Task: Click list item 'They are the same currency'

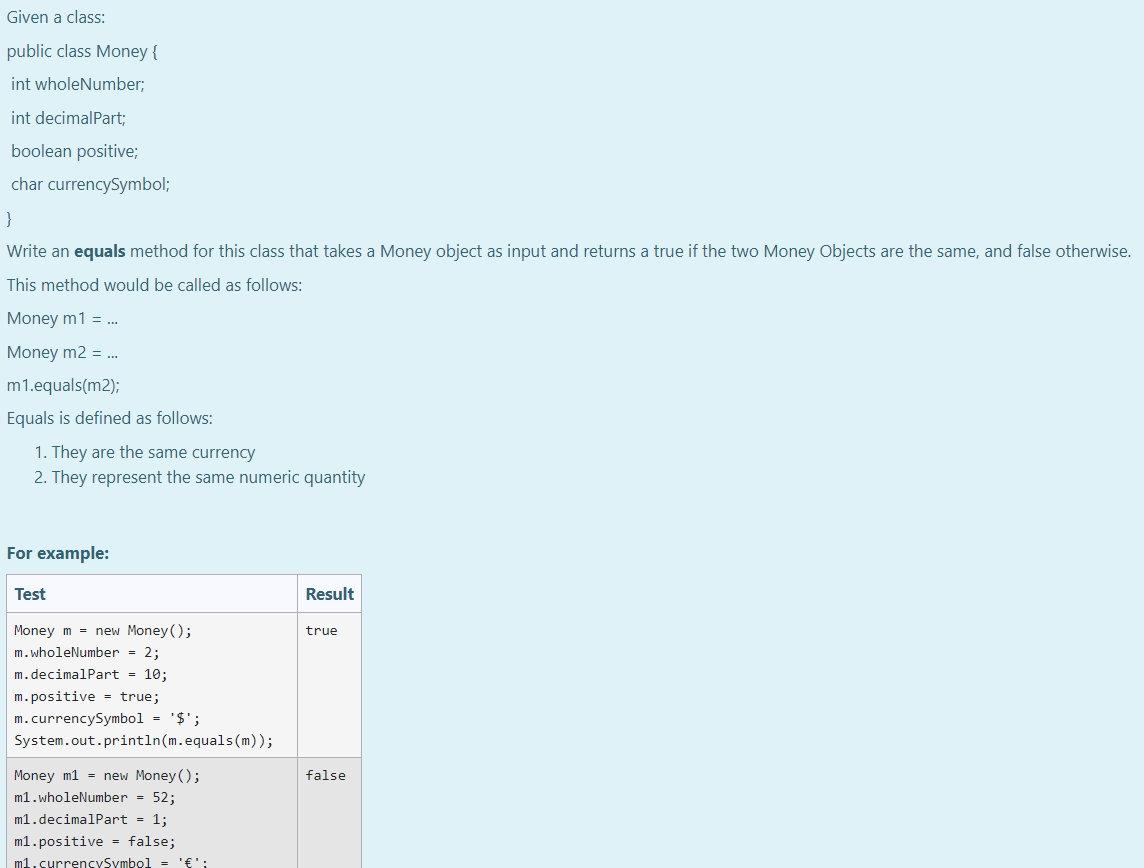Action: (153, 452)
